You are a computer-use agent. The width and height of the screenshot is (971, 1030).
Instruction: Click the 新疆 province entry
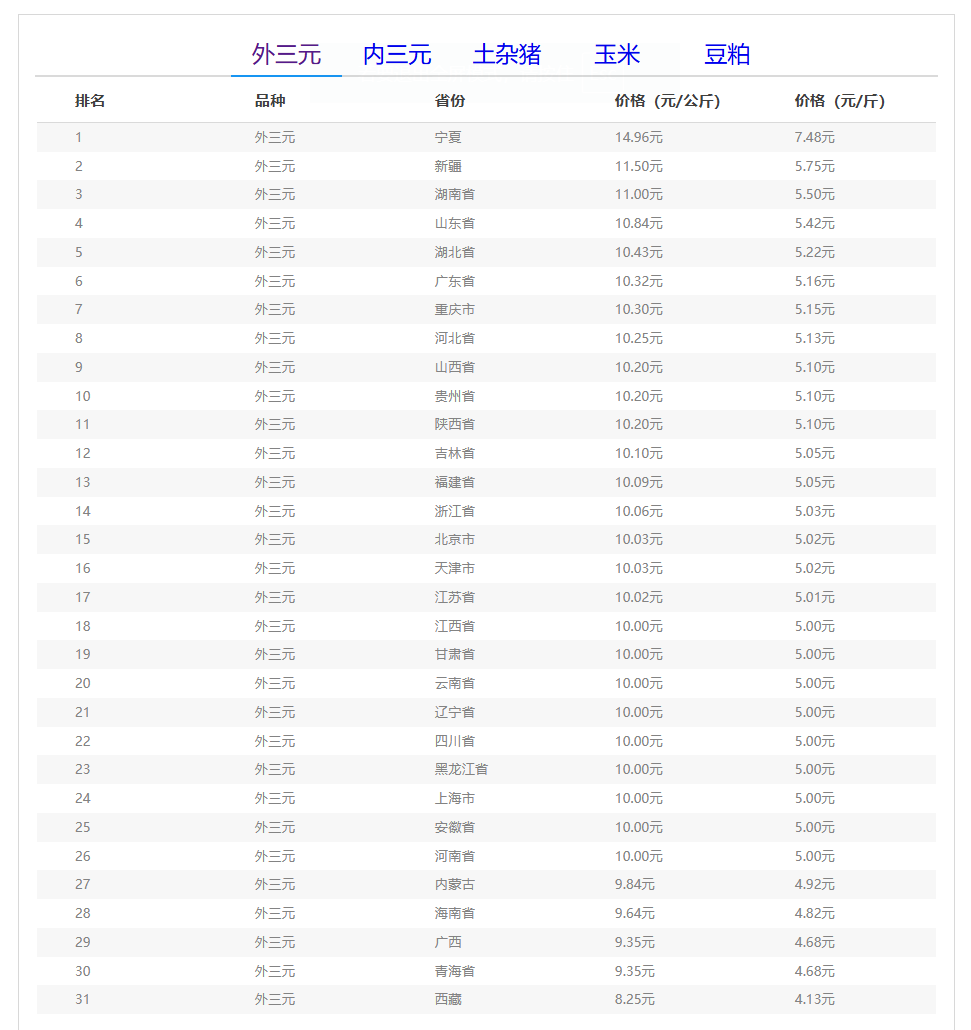(448, 166)
